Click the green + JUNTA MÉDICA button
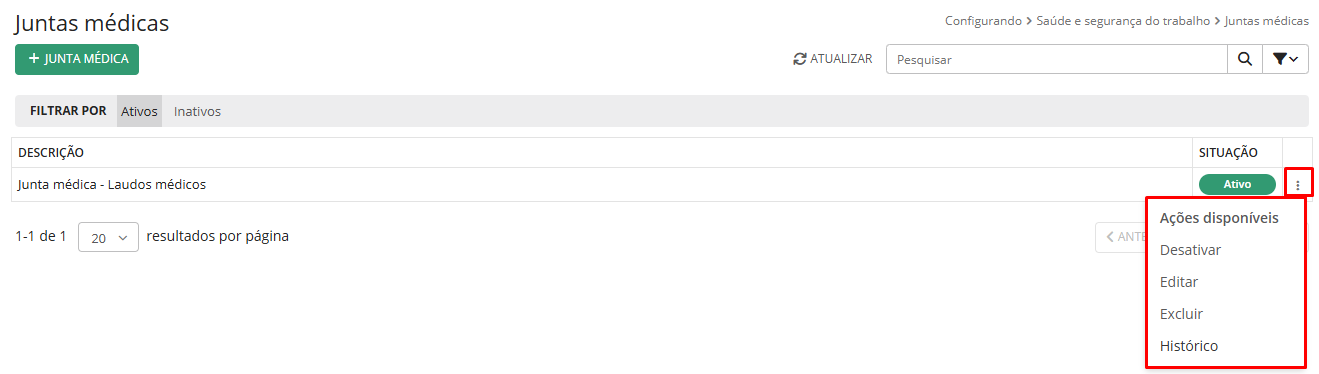Image resolution: width=1319 pixels, height=374 pixels. [x=77, y=59]
